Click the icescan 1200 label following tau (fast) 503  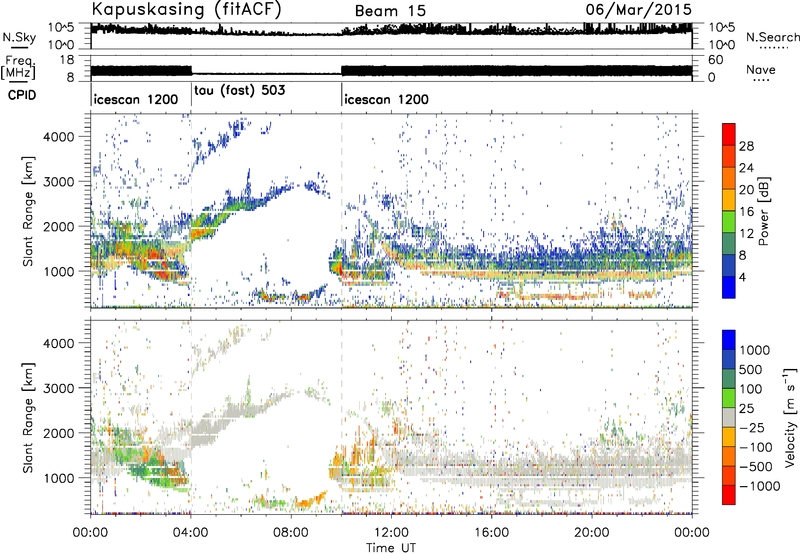pos(386,99)
